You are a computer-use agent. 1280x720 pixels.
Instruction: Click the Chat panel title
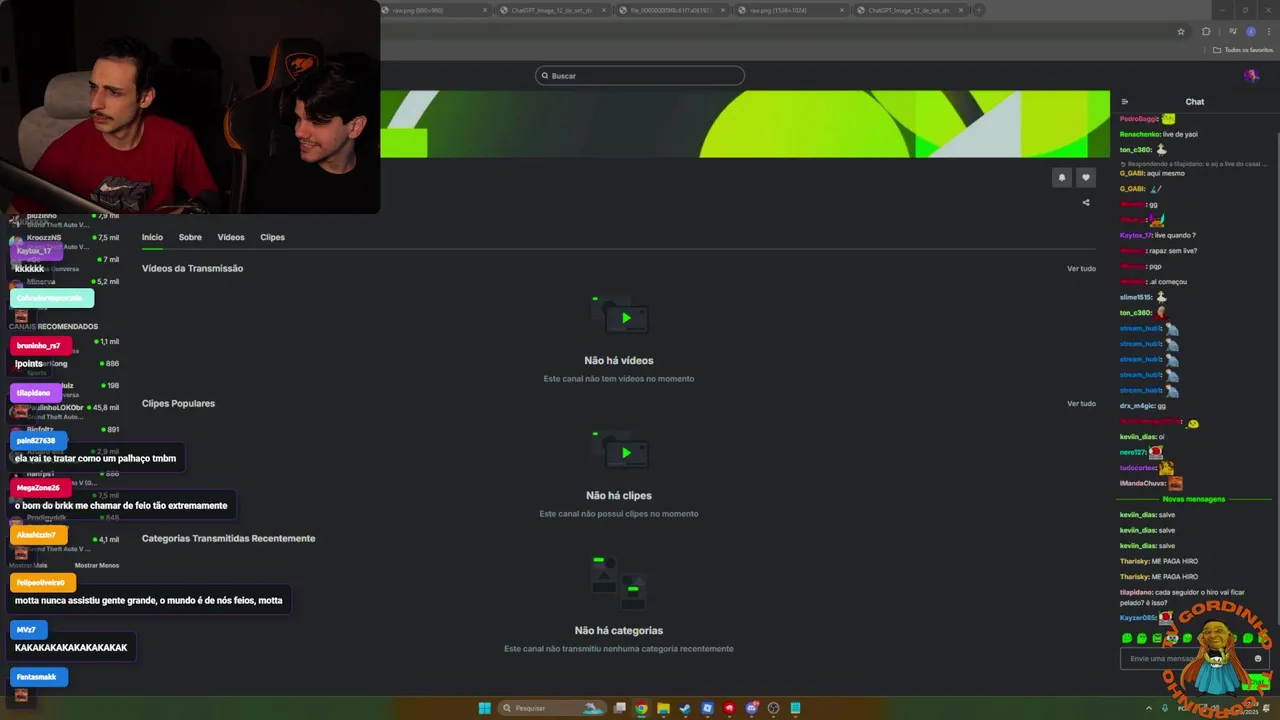[x=1195, y=101]
